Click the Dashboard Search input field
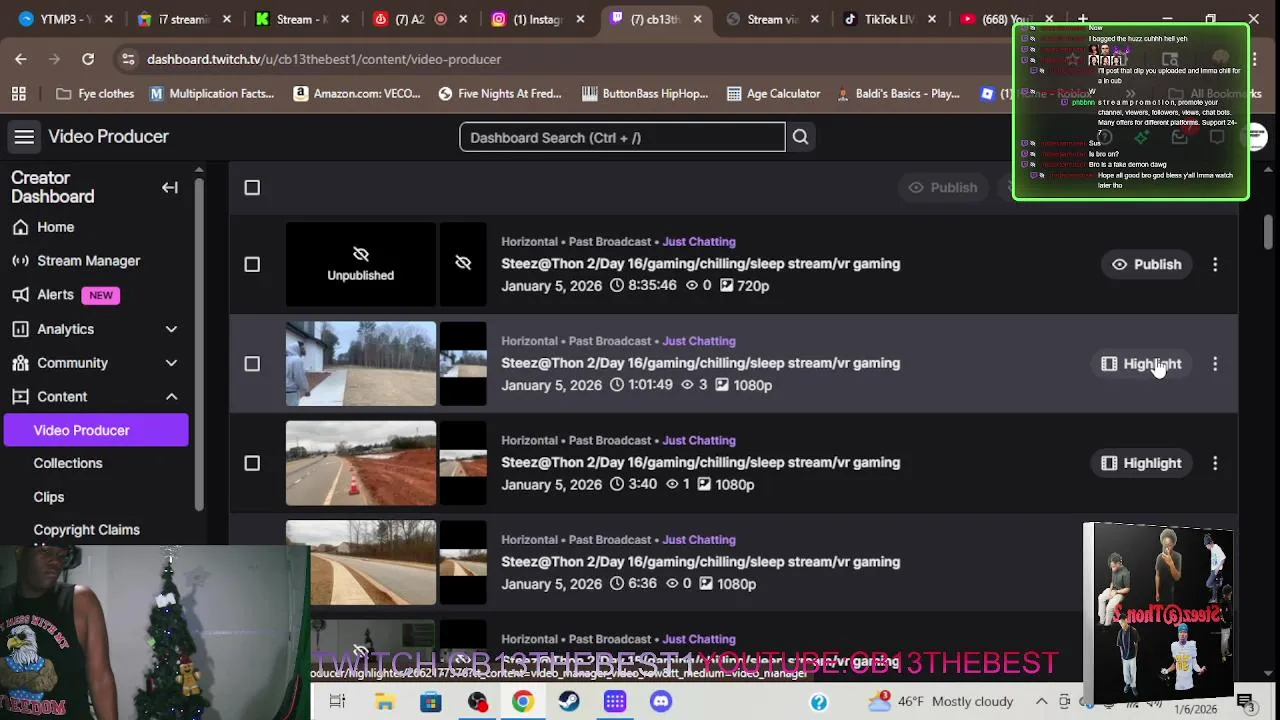The width and height of the screenshot is (1280, 720). (622, 137)
